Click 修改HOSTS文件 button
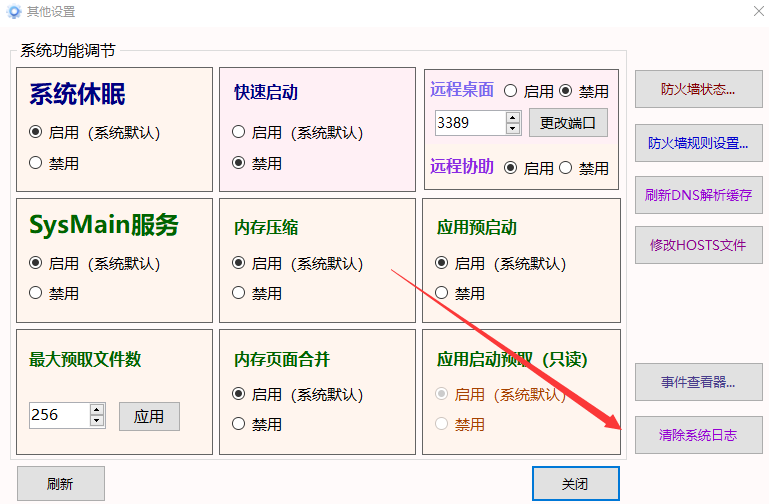Image resolution: width=769 pixels, height=504 pixels. point(698,245)
